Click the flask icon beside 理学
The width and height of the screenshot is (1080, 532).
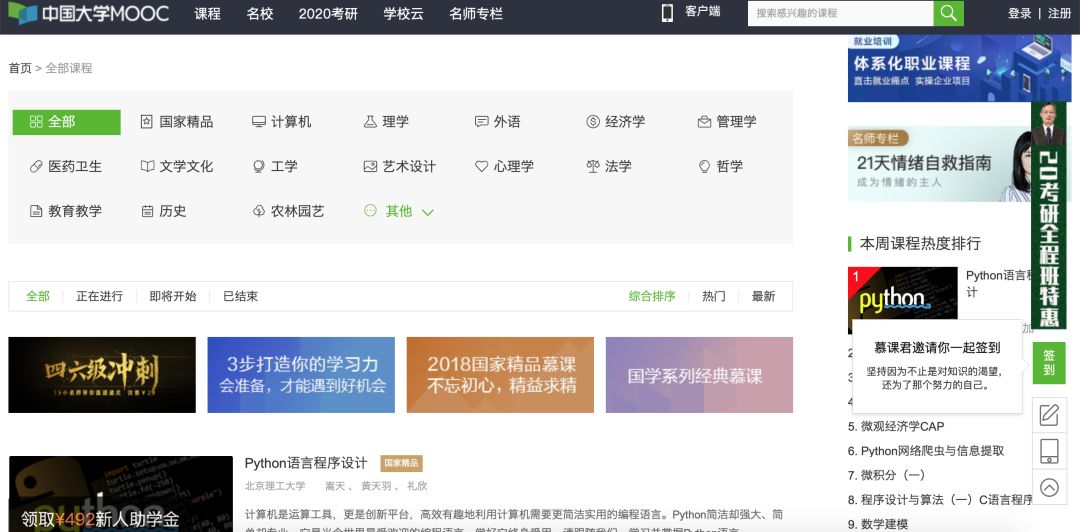click(x=370, y=122)
